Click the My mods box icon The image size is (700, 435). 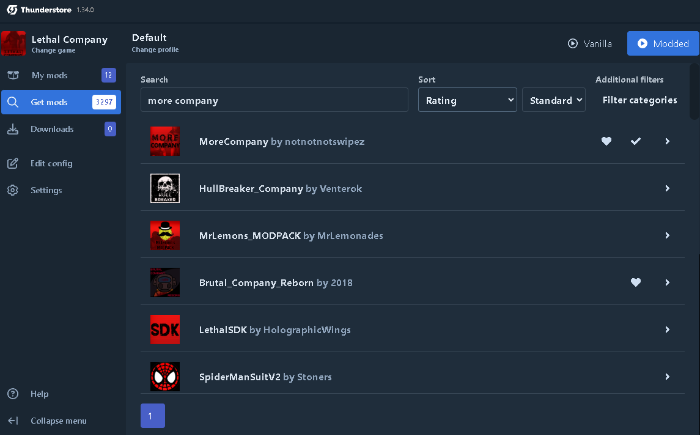pos(13,75)
